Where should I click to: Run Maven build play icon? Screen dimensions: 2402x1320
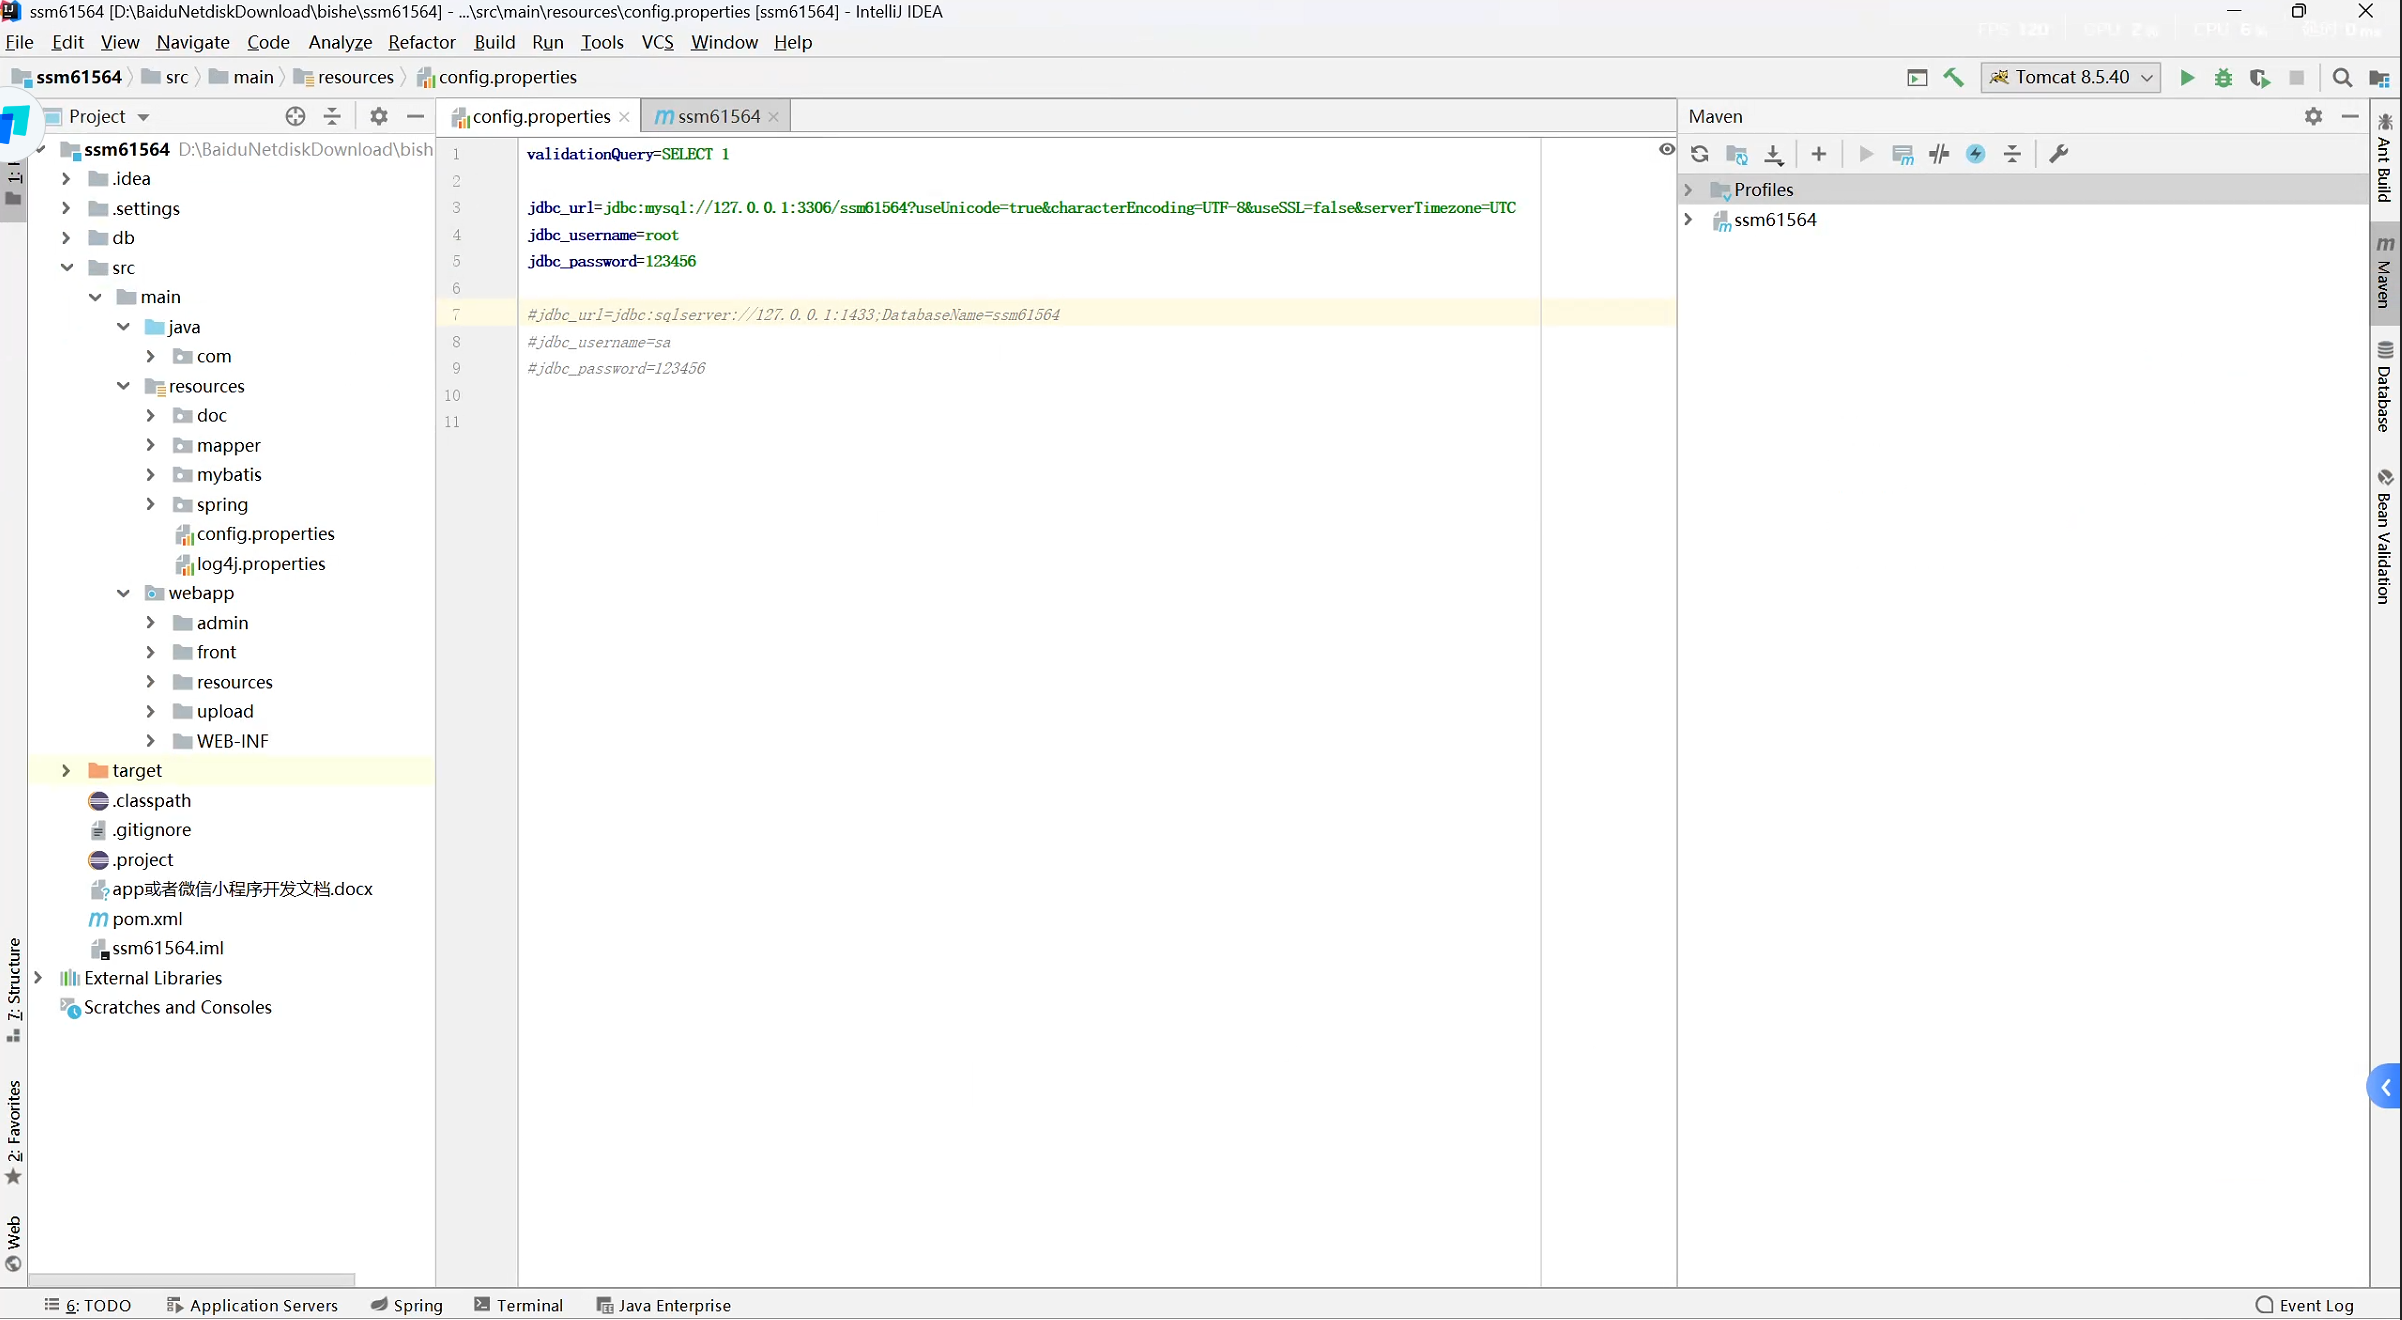[1865, 154]
